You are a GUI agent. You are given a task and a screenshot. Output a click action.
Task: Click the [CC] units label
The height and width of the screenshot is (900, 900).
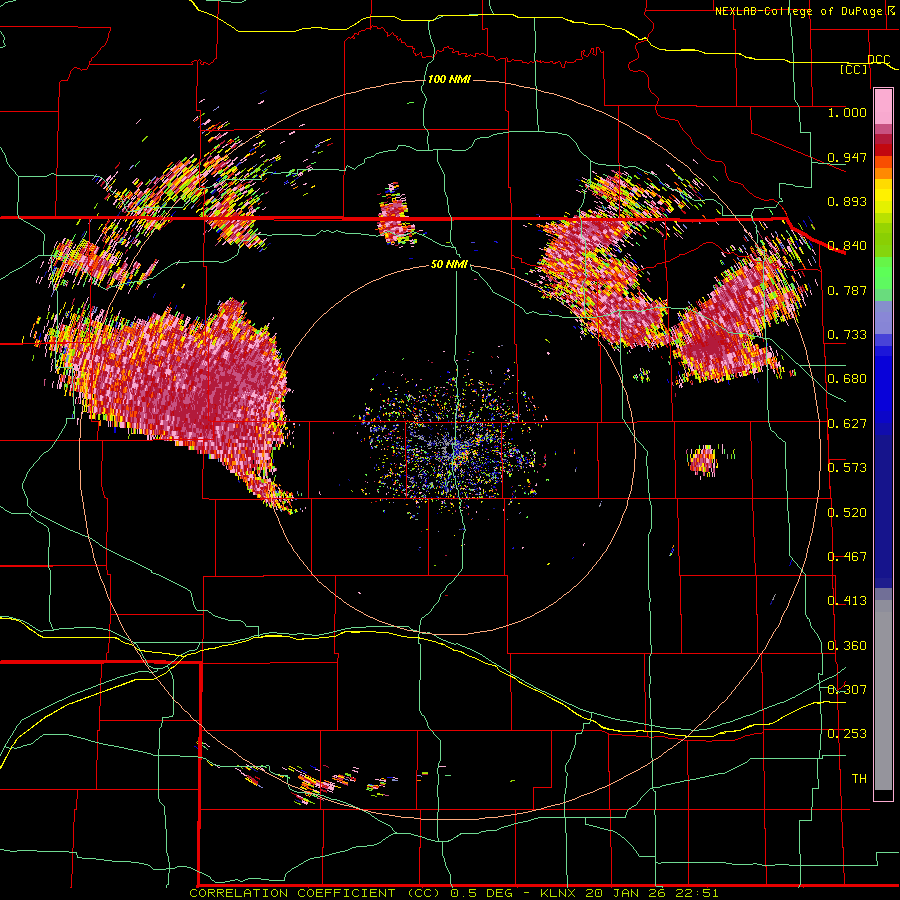[x=854, y=69]
